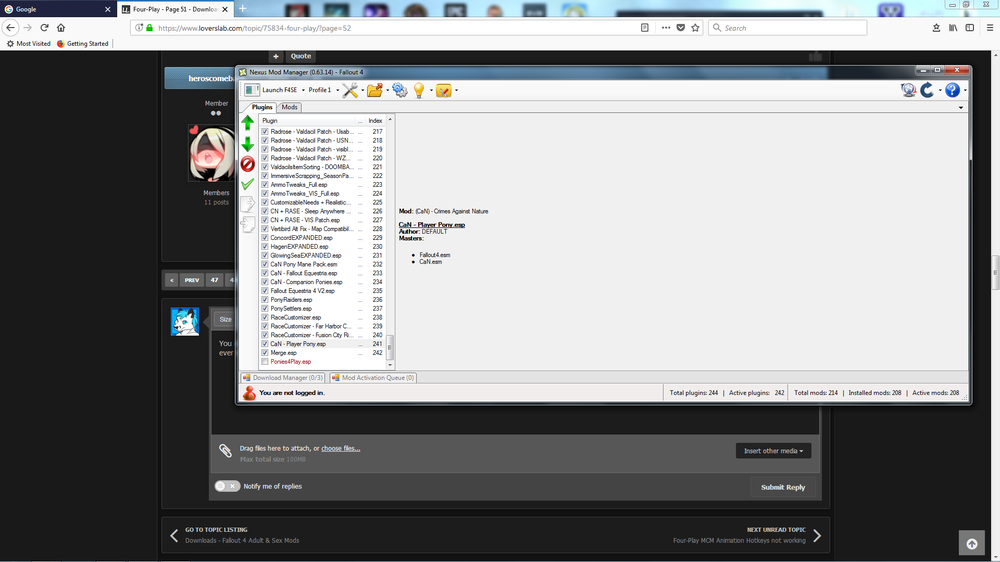
Task: Open the panel options arrow below the help icon
Action: click(x=961, y=108)
